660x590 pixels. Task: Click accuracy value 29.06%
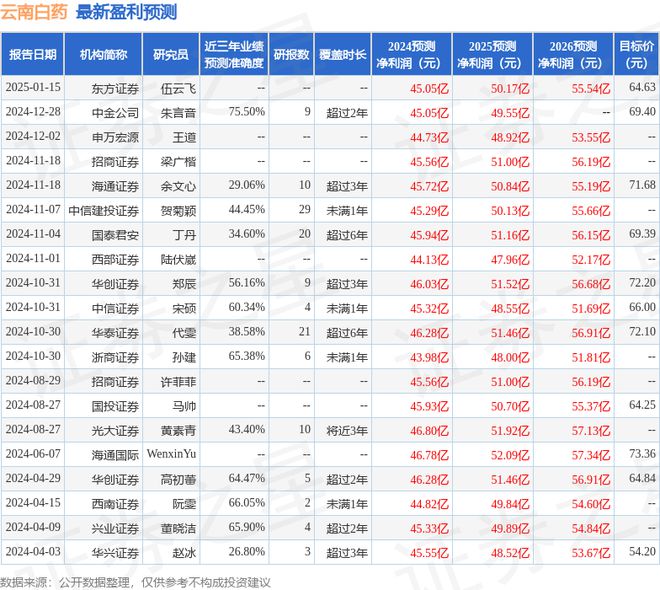pyautogui.click(x=247, y=185)
